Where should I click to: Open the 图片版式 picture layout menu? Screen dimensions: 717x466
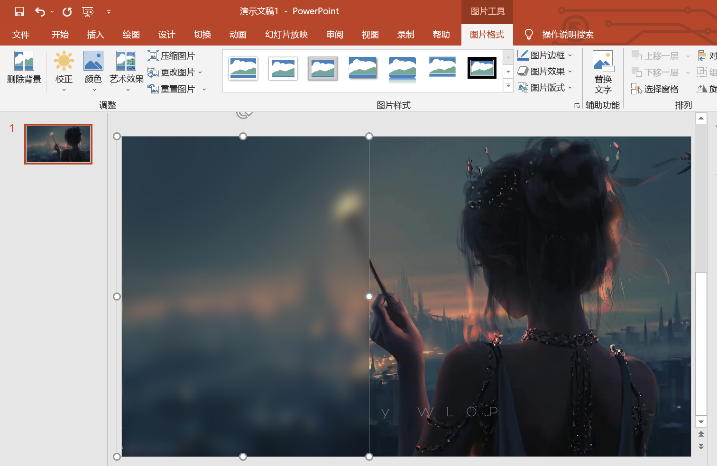point(545,87)
